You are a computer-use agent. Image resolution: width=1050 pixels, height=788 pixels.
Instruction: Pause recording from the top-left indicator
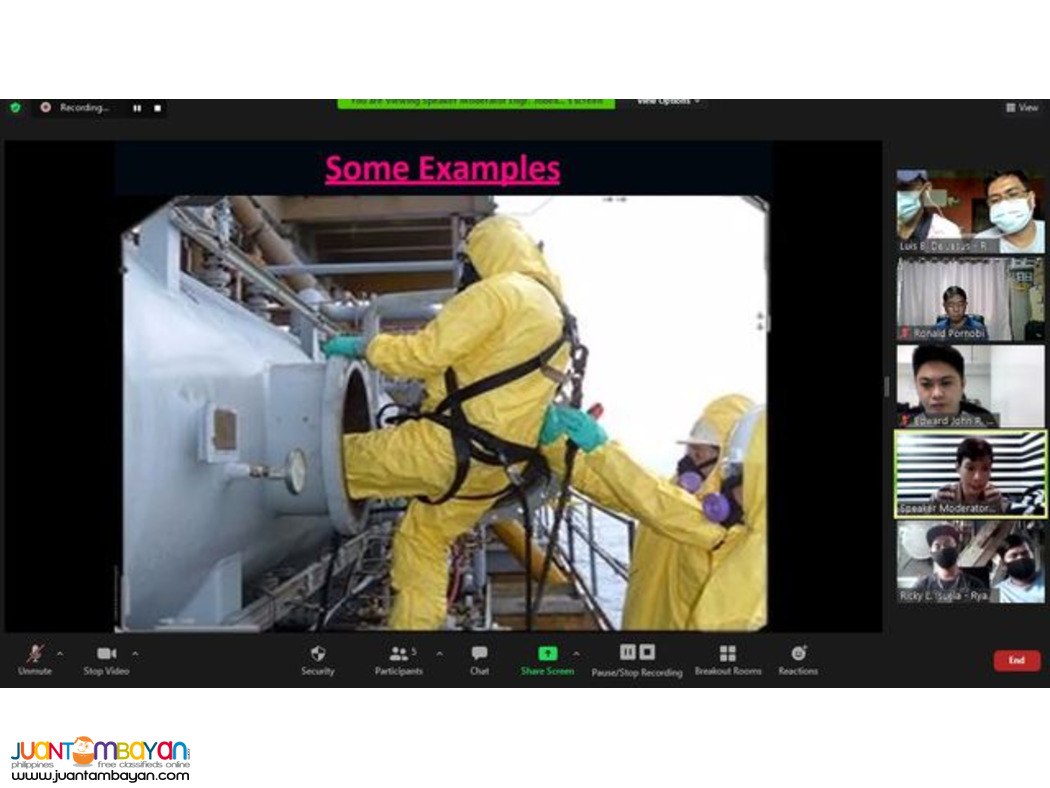[135, 108]
